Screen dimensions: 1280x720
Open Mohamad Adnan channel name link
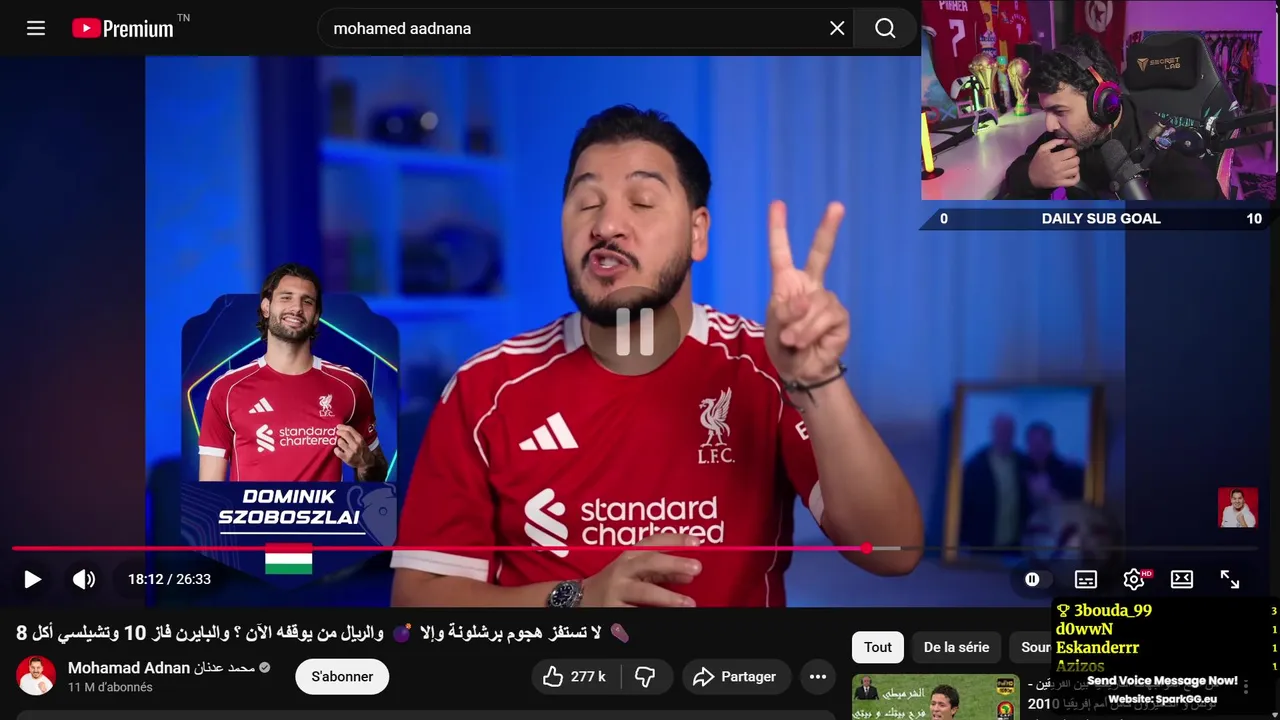point(162,667)
